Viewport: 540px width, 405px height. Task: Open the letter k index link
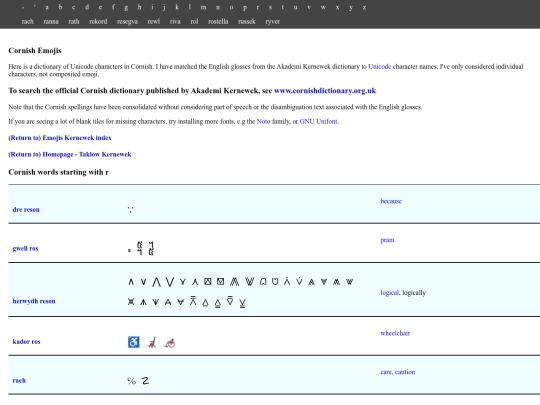(x=177, y=7)
